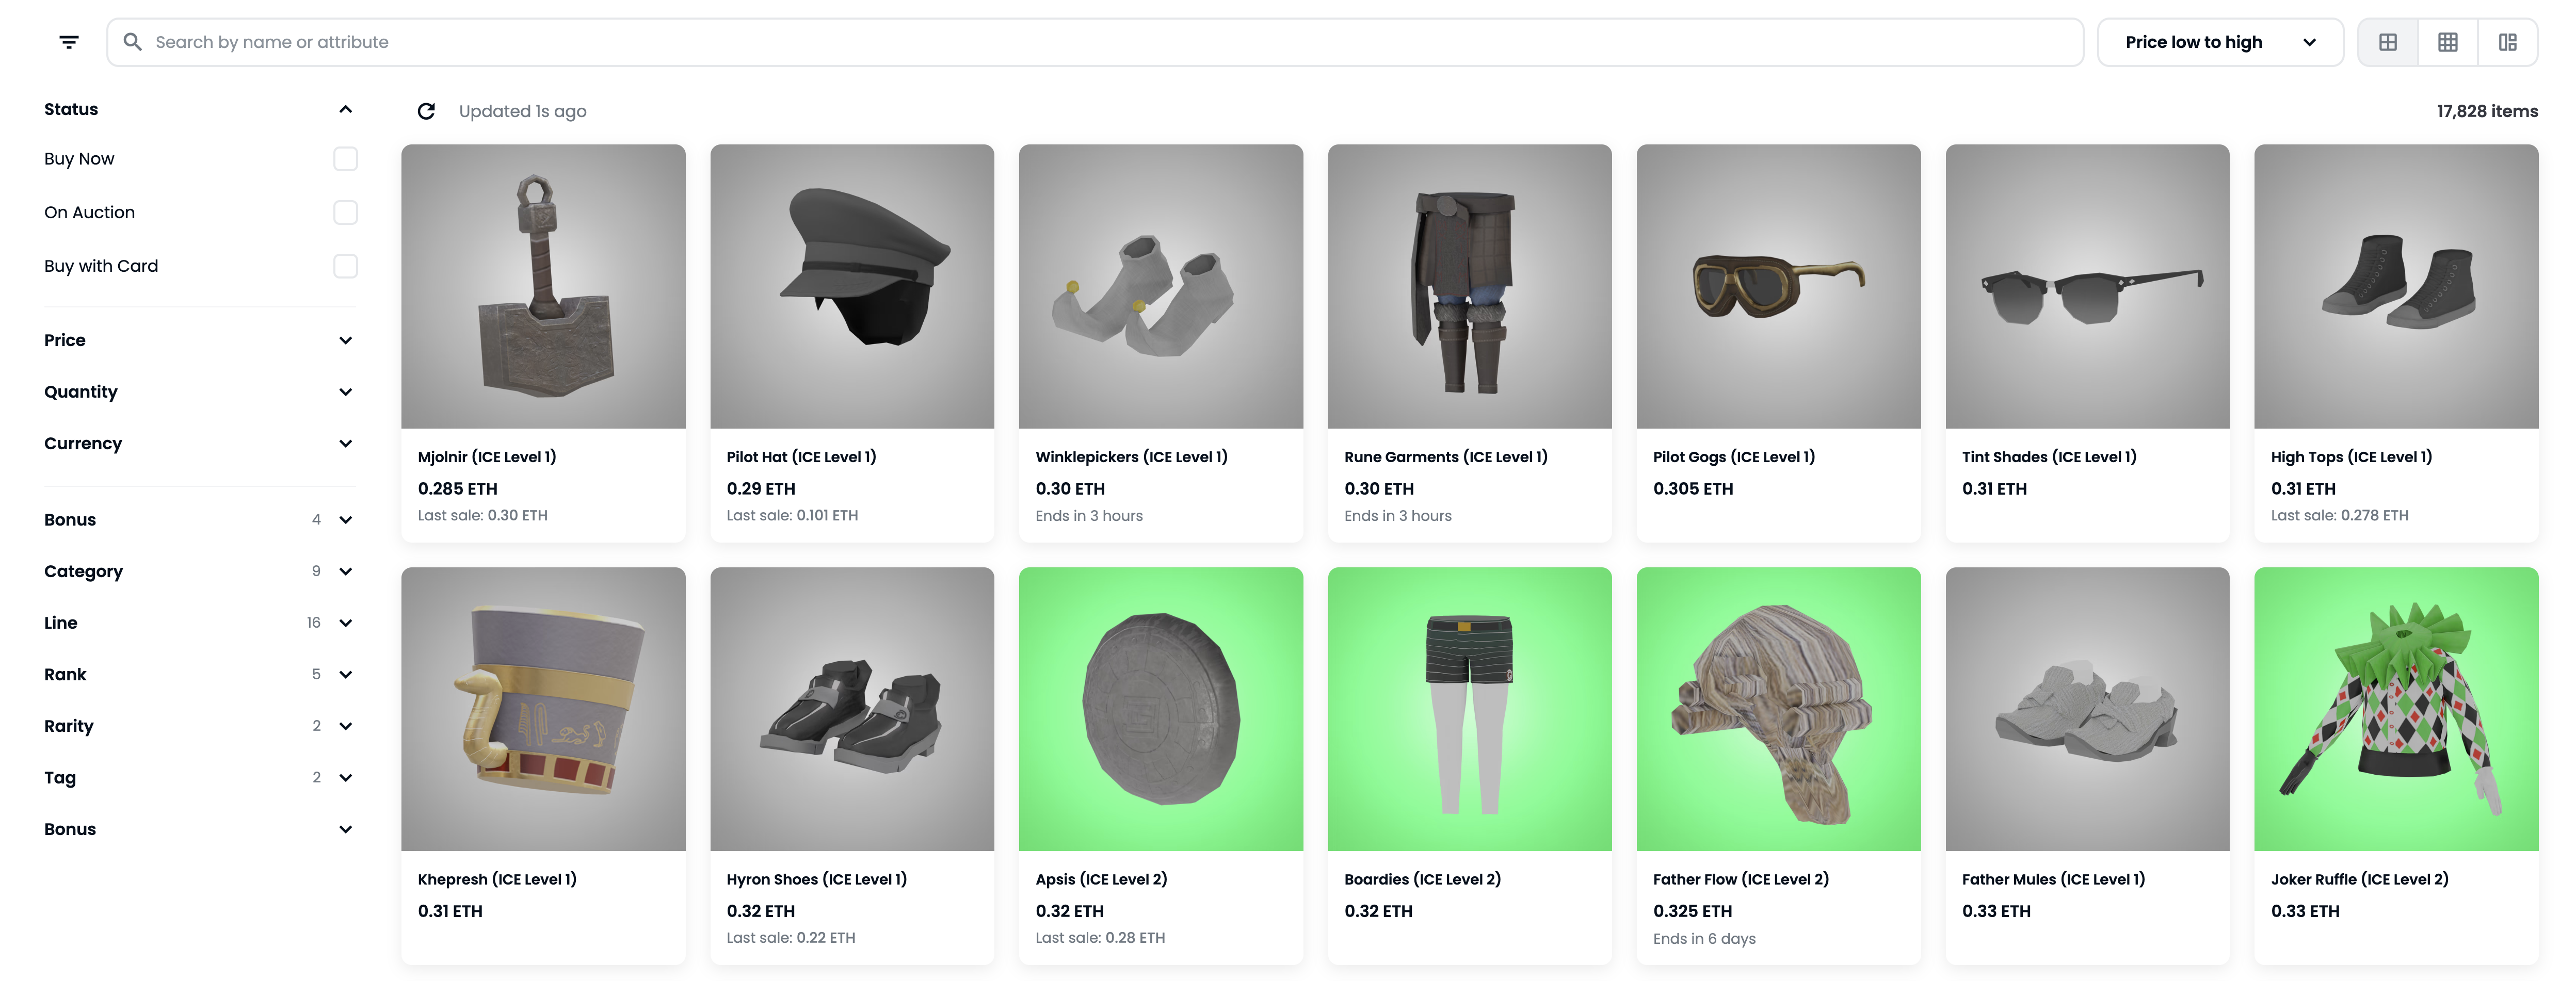This screenshot has width=2576, height=981.
Task: Click the 0.285 ETH price on Mjolnir
Action: (x=457, y=489)
